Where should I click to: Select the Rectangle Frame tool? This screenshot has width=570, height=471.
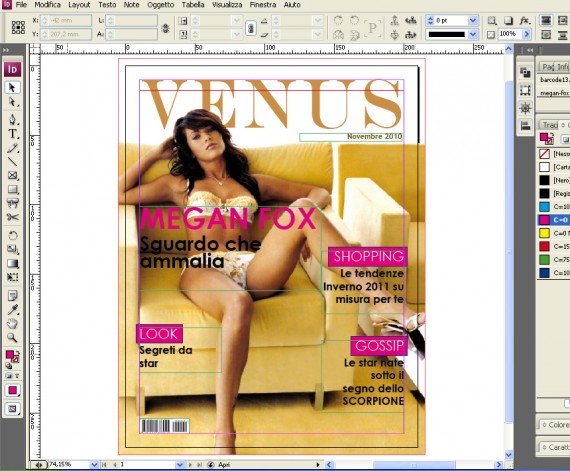coord(12,176)
